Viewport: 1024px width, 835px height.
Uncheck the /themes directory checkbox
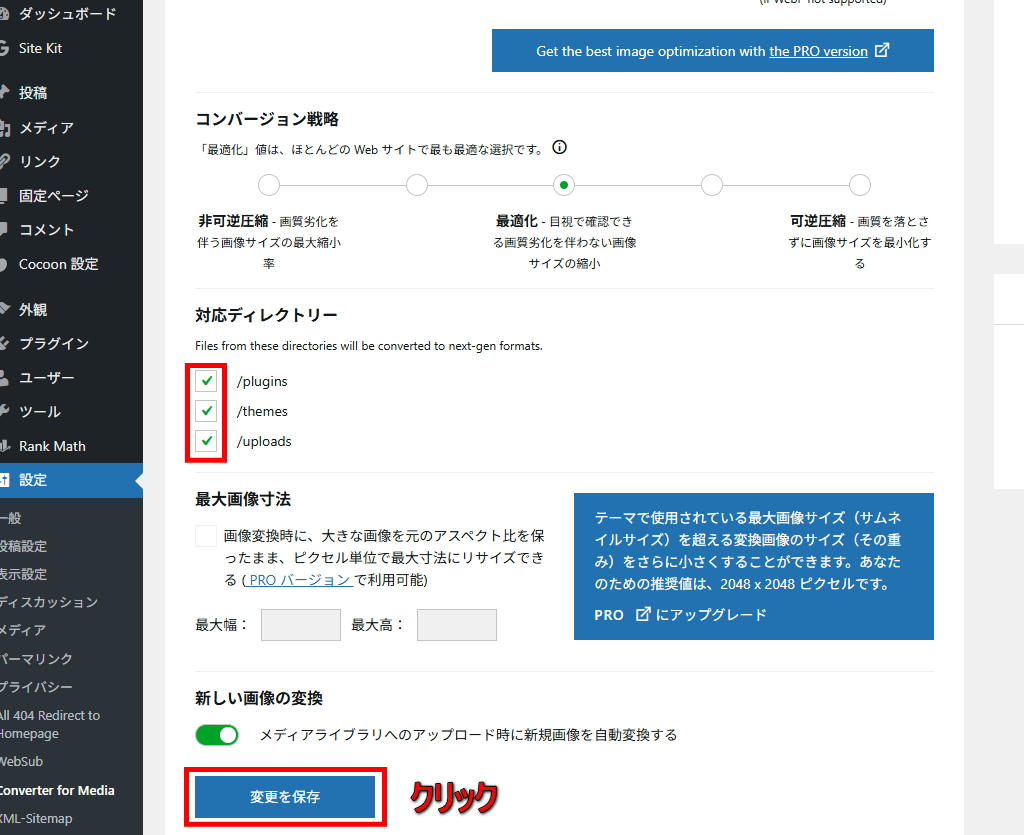[207, 411]
